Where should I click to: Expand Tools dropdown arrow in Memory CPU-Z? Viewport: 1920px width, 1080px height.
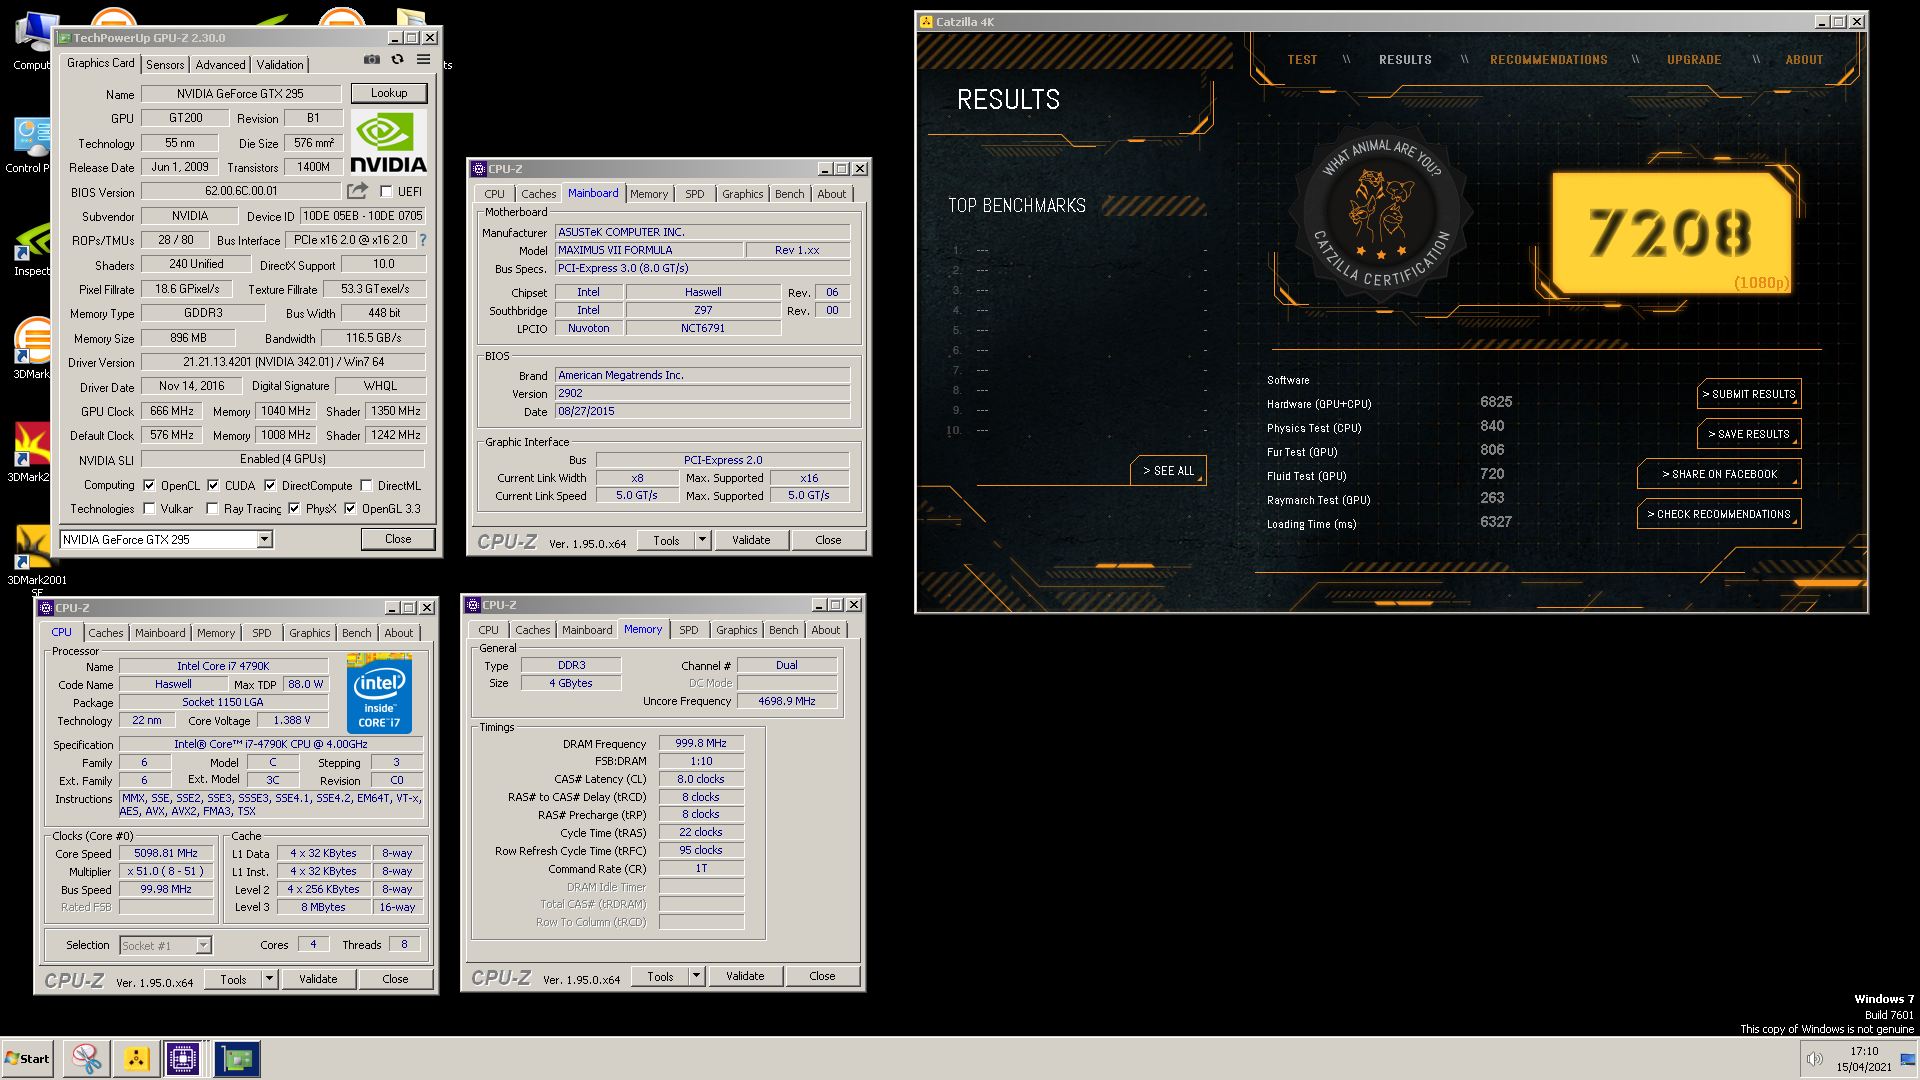tap(696, 976)
